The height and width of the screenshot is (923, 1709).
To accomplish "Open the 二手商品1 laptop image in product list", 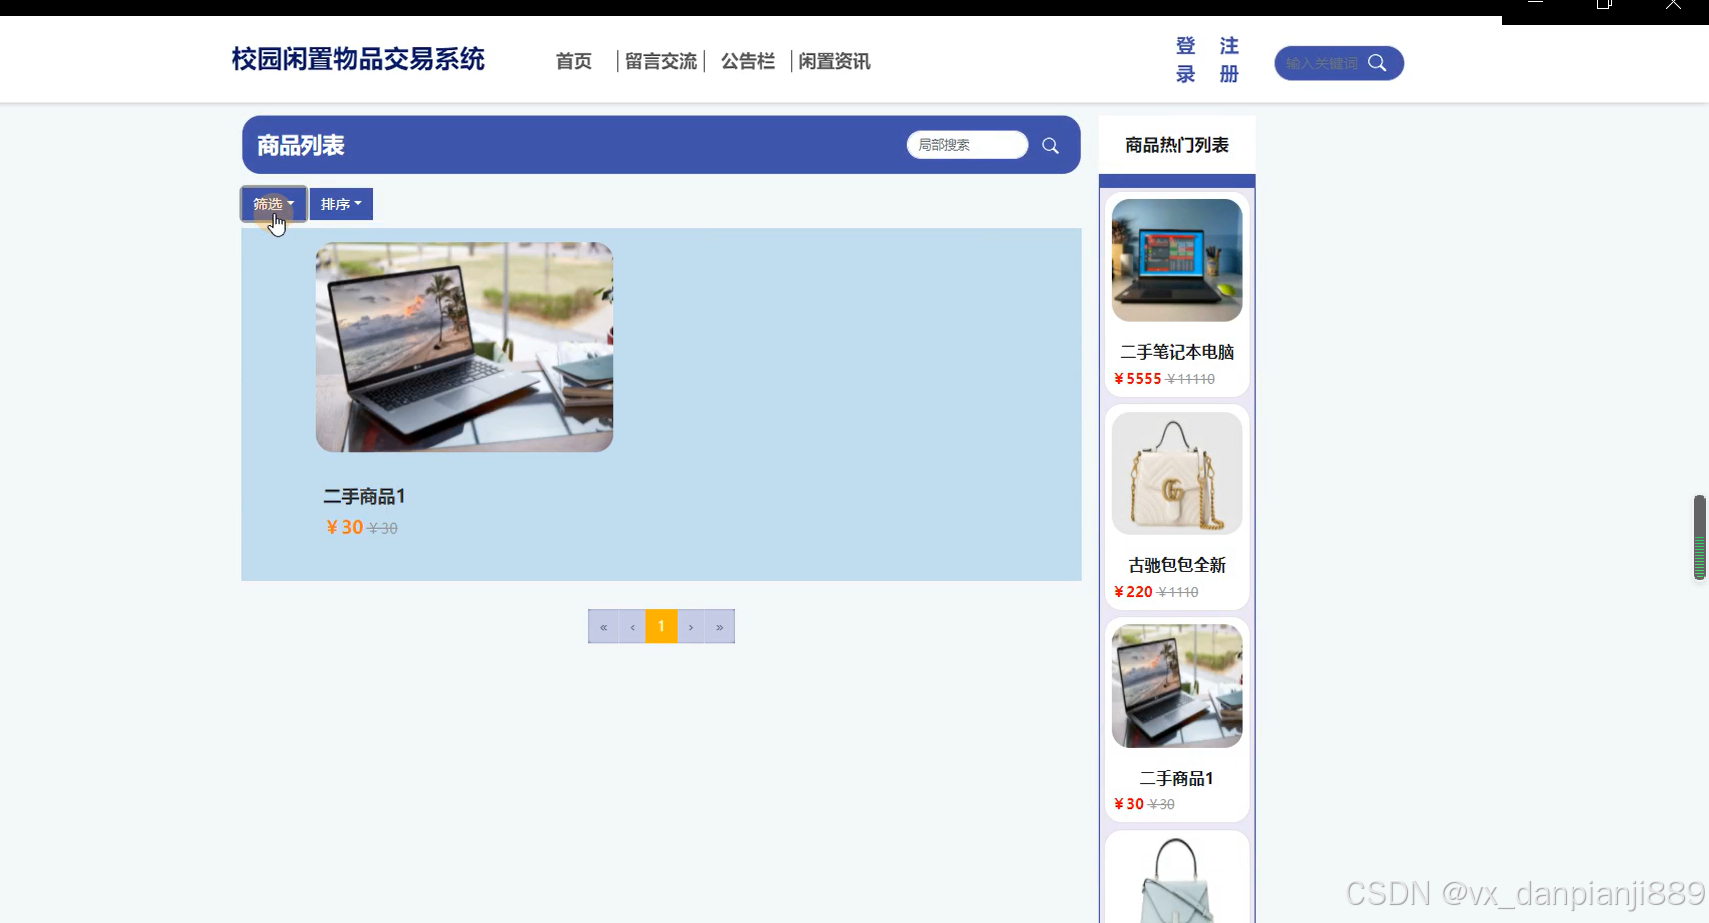I will pyautogui.click(x=464, y=347).
